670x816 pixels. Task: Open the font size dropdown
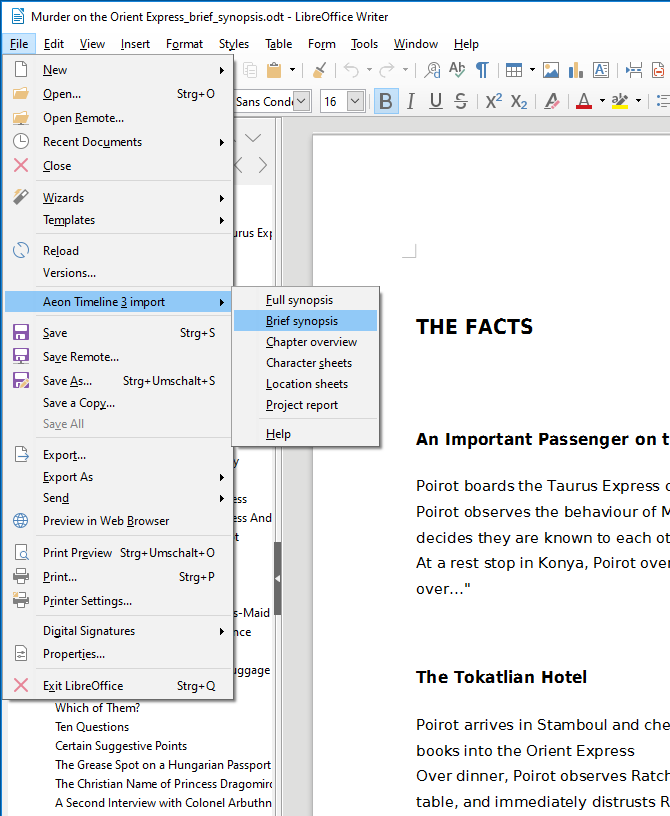tap(356, 101)
